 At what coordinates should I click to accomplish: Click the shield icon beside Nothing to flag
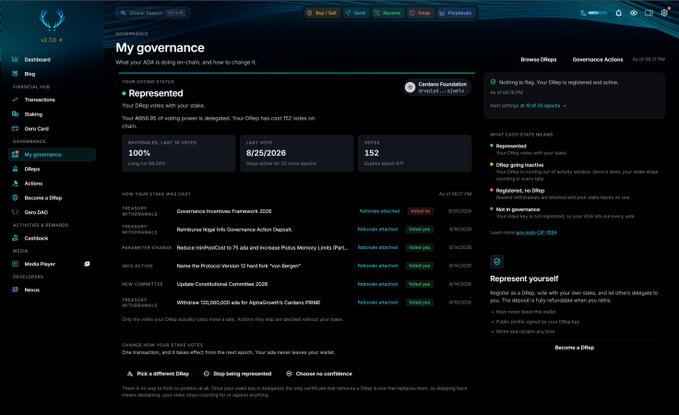pyautogui.click(x=493, y=82)
